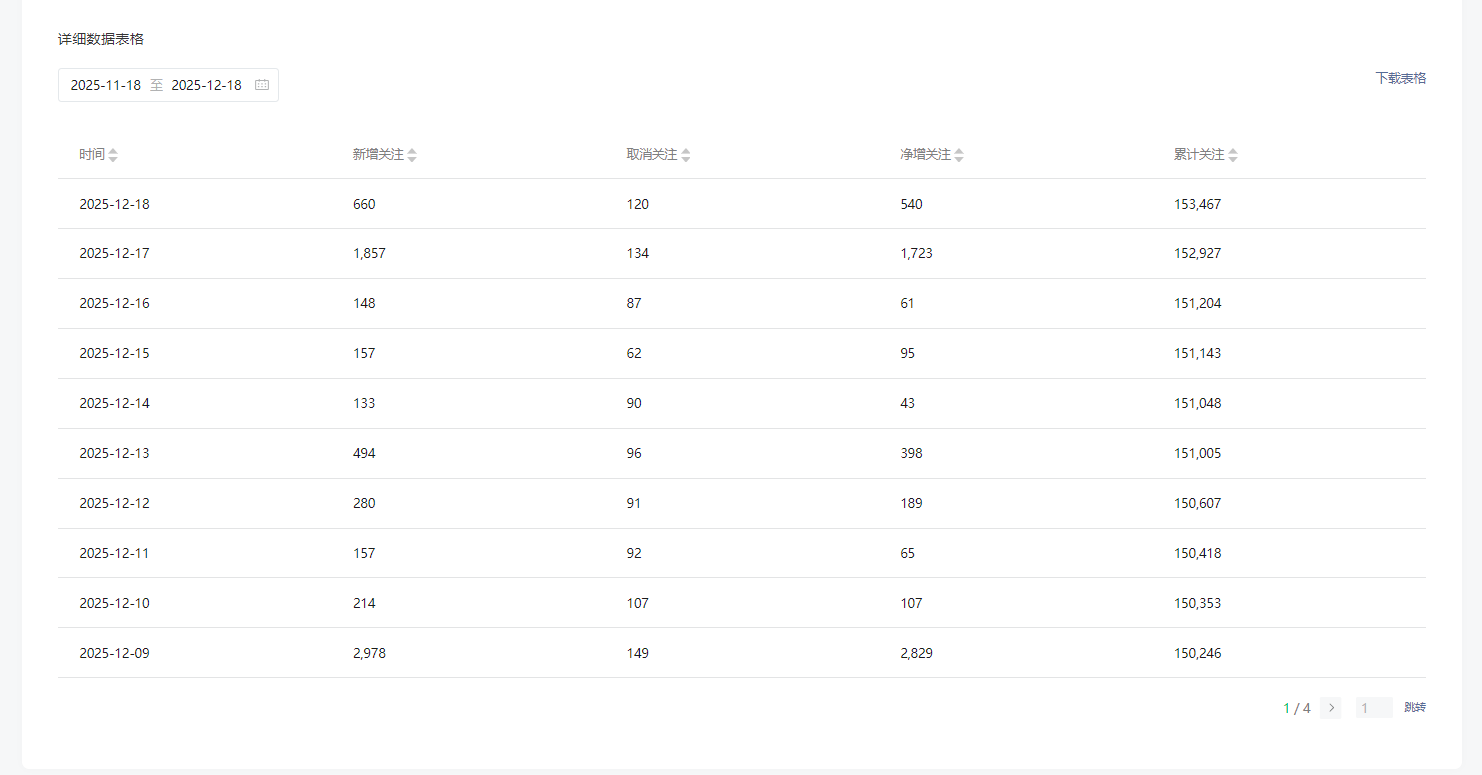Sort by 净增关注 using its arrows
Image resolution: width=1482 pixels, height=775 pixels.
(x=959, y=155)
